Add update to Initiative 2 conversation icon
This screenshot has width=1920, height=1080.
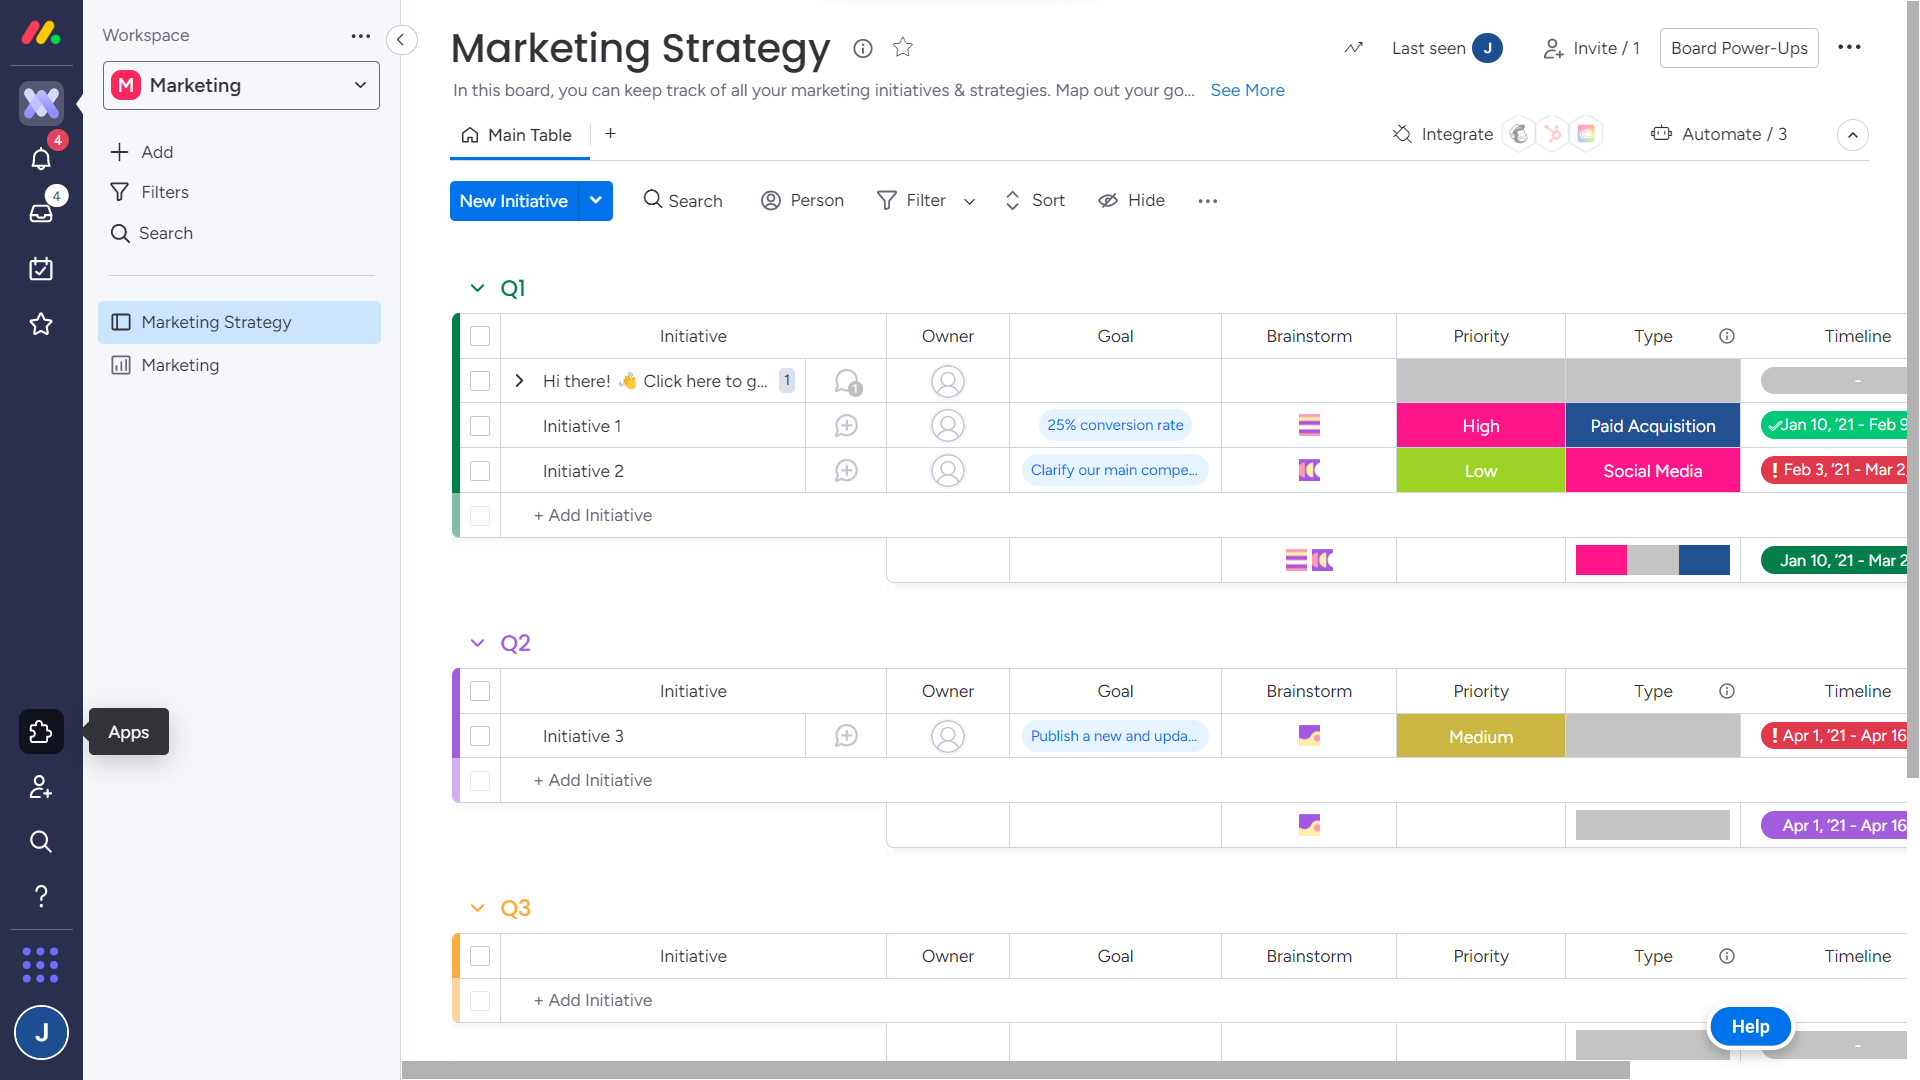(846, 471)
